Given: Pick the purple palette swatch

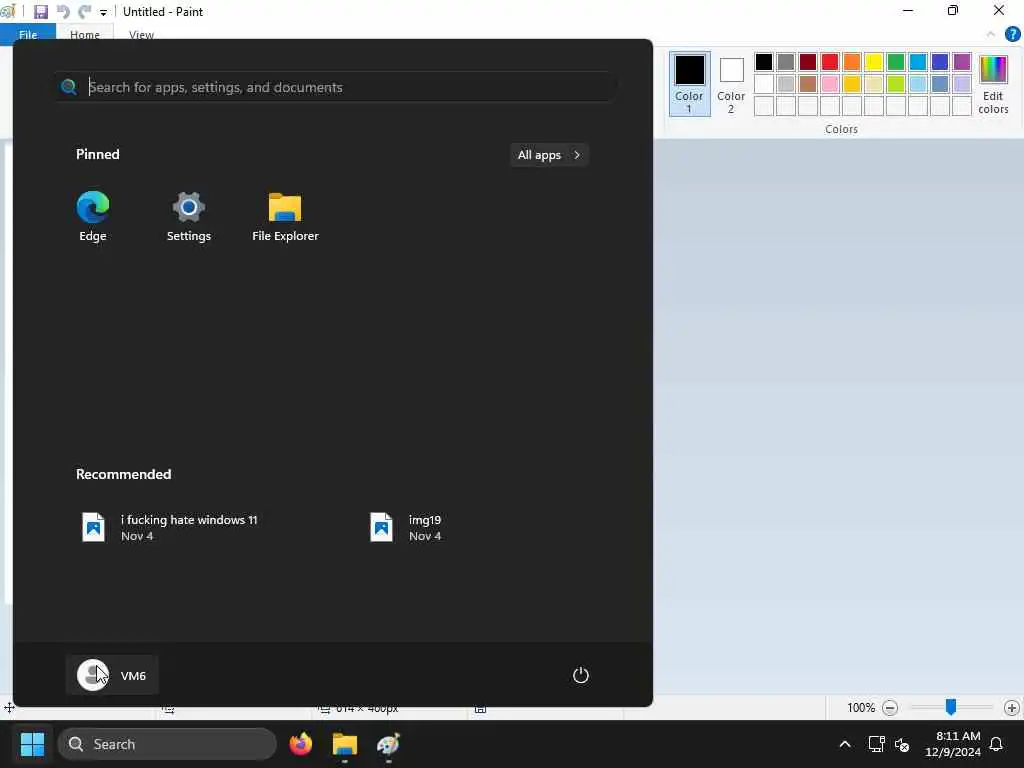Looking at the screenshot, I should (962, 62).
